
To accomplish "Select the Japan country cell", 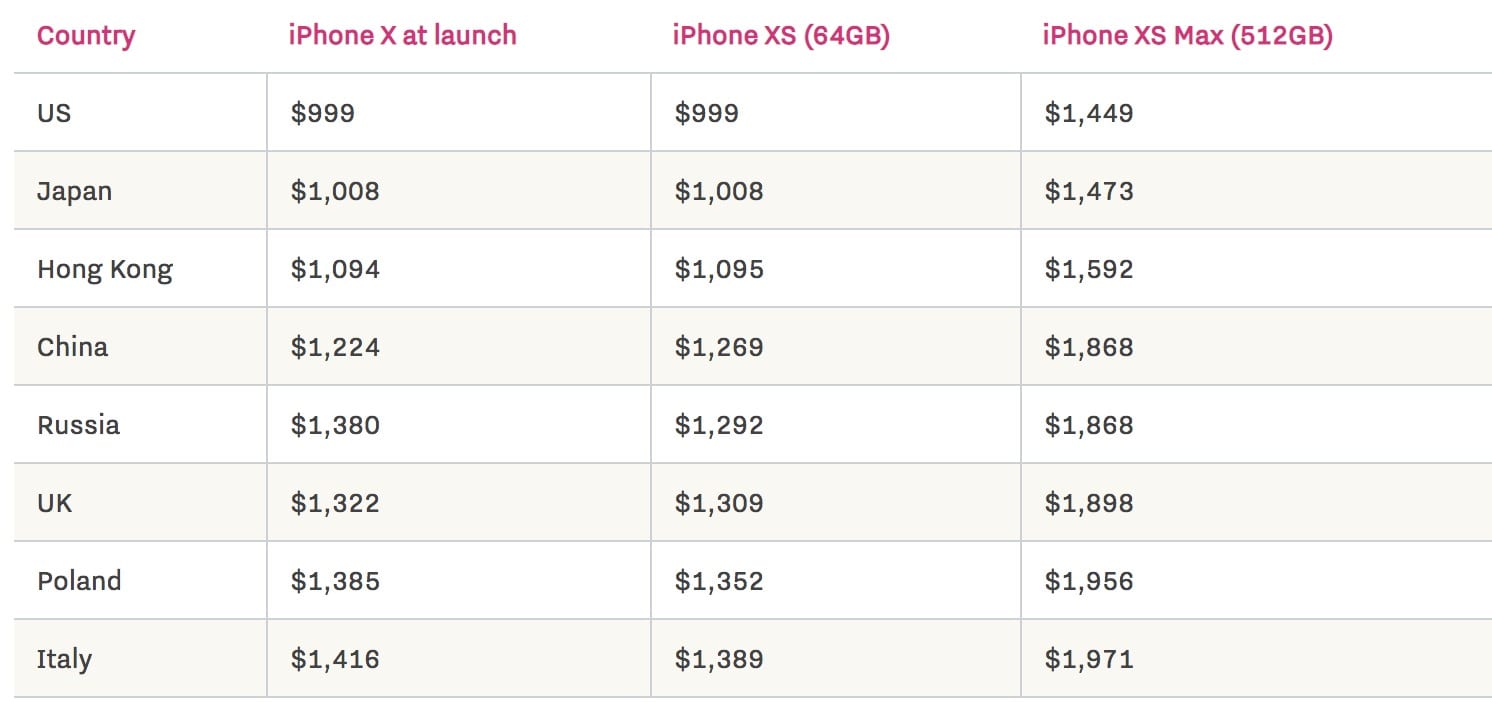I will [74, 191].
